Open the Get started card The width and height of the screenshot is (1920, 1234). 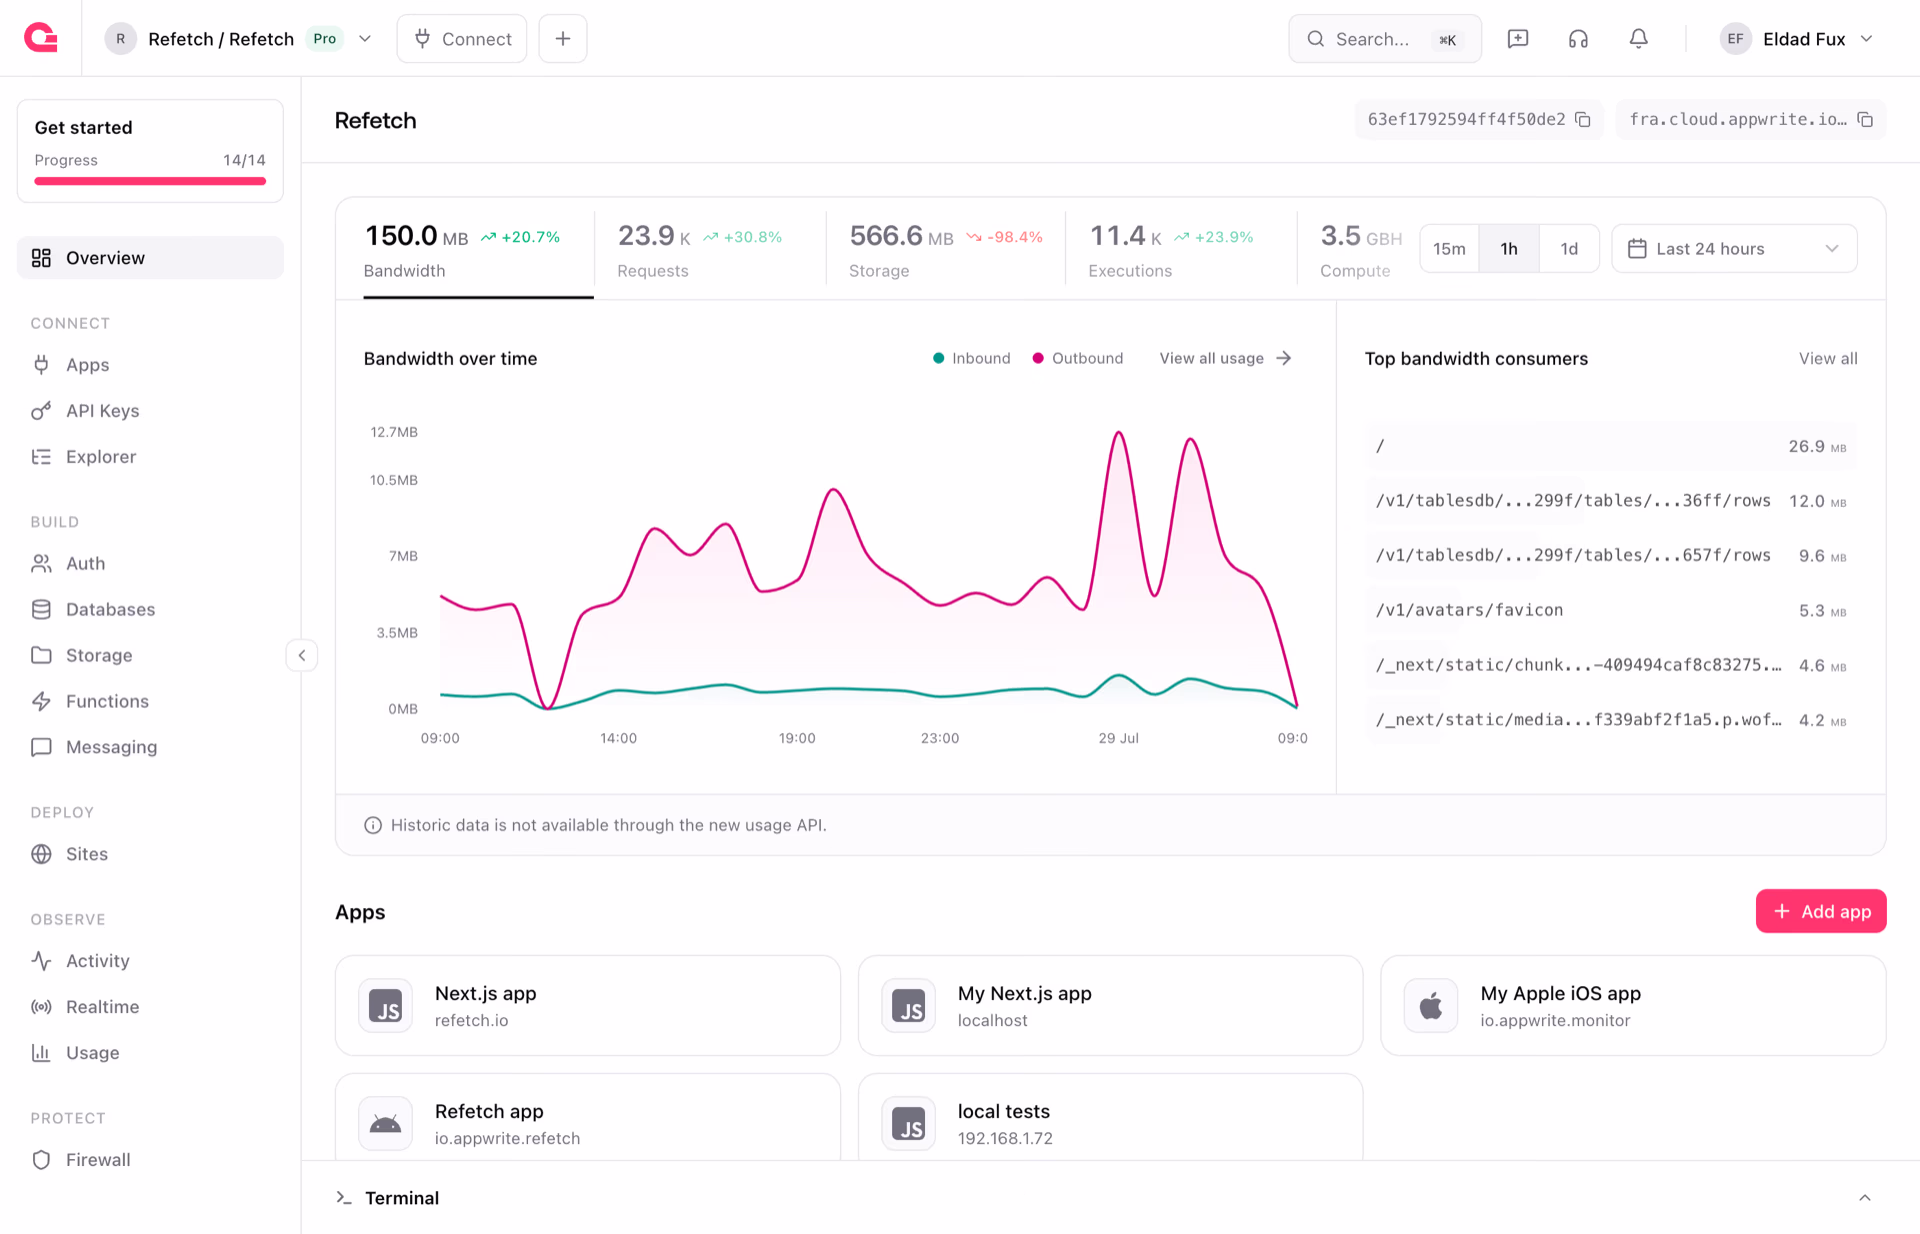(150, 151)
